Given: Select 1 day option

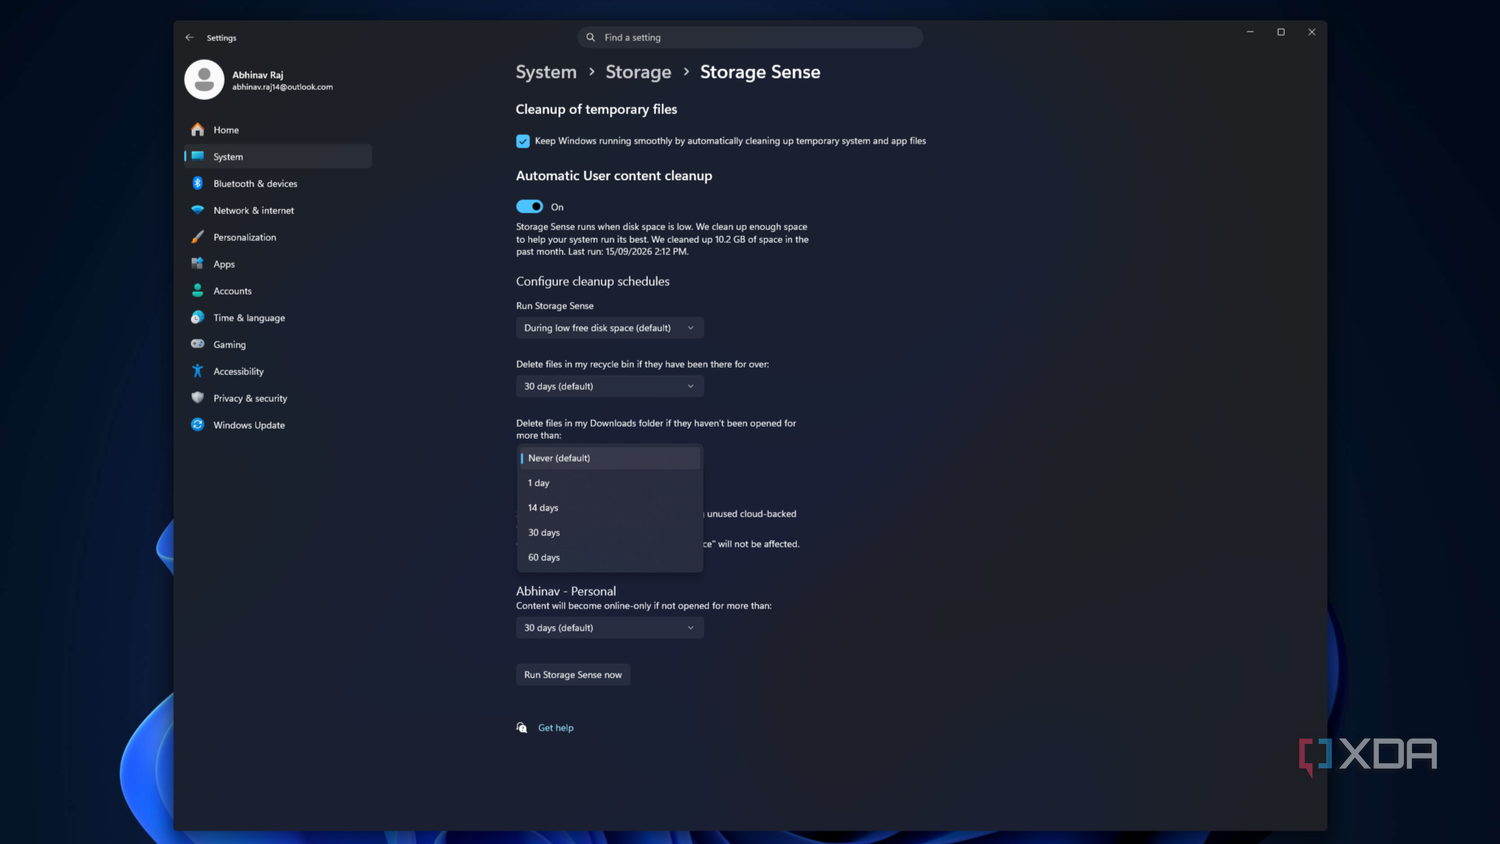Looking at the screenshot, I should (609, 483).
